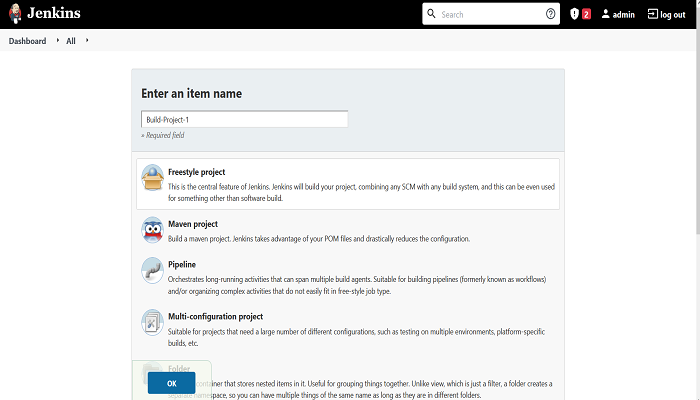Focus the top Search box

coord(491,14)
